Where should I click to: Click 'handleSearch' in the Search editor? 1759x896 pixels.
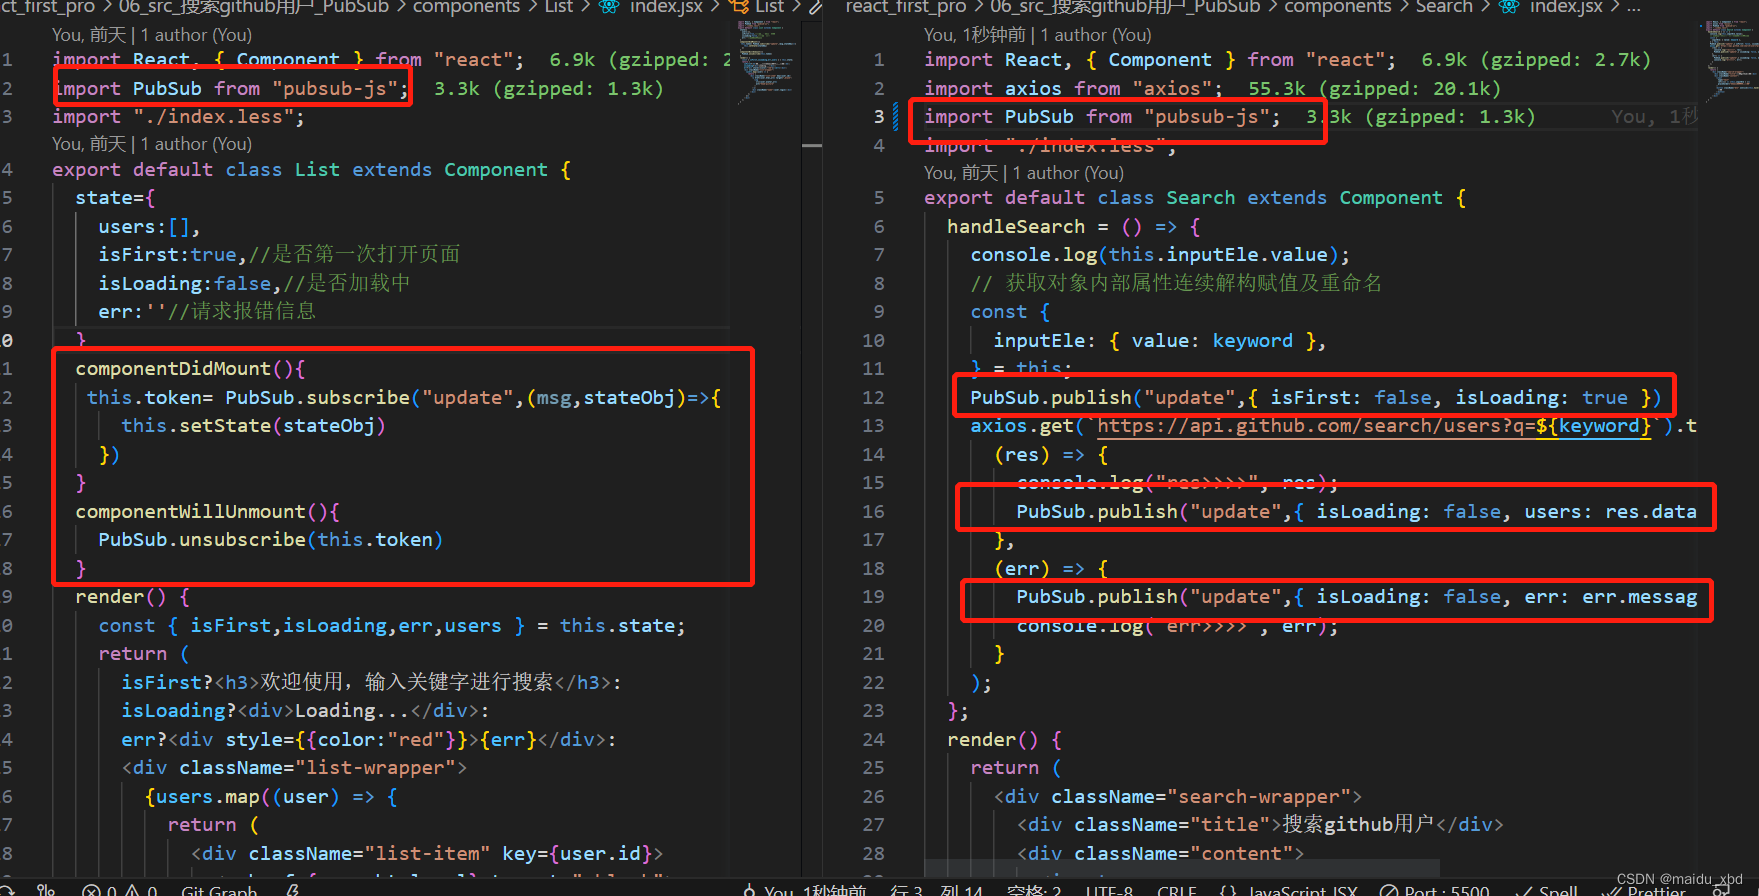(x=1016, y=227)
